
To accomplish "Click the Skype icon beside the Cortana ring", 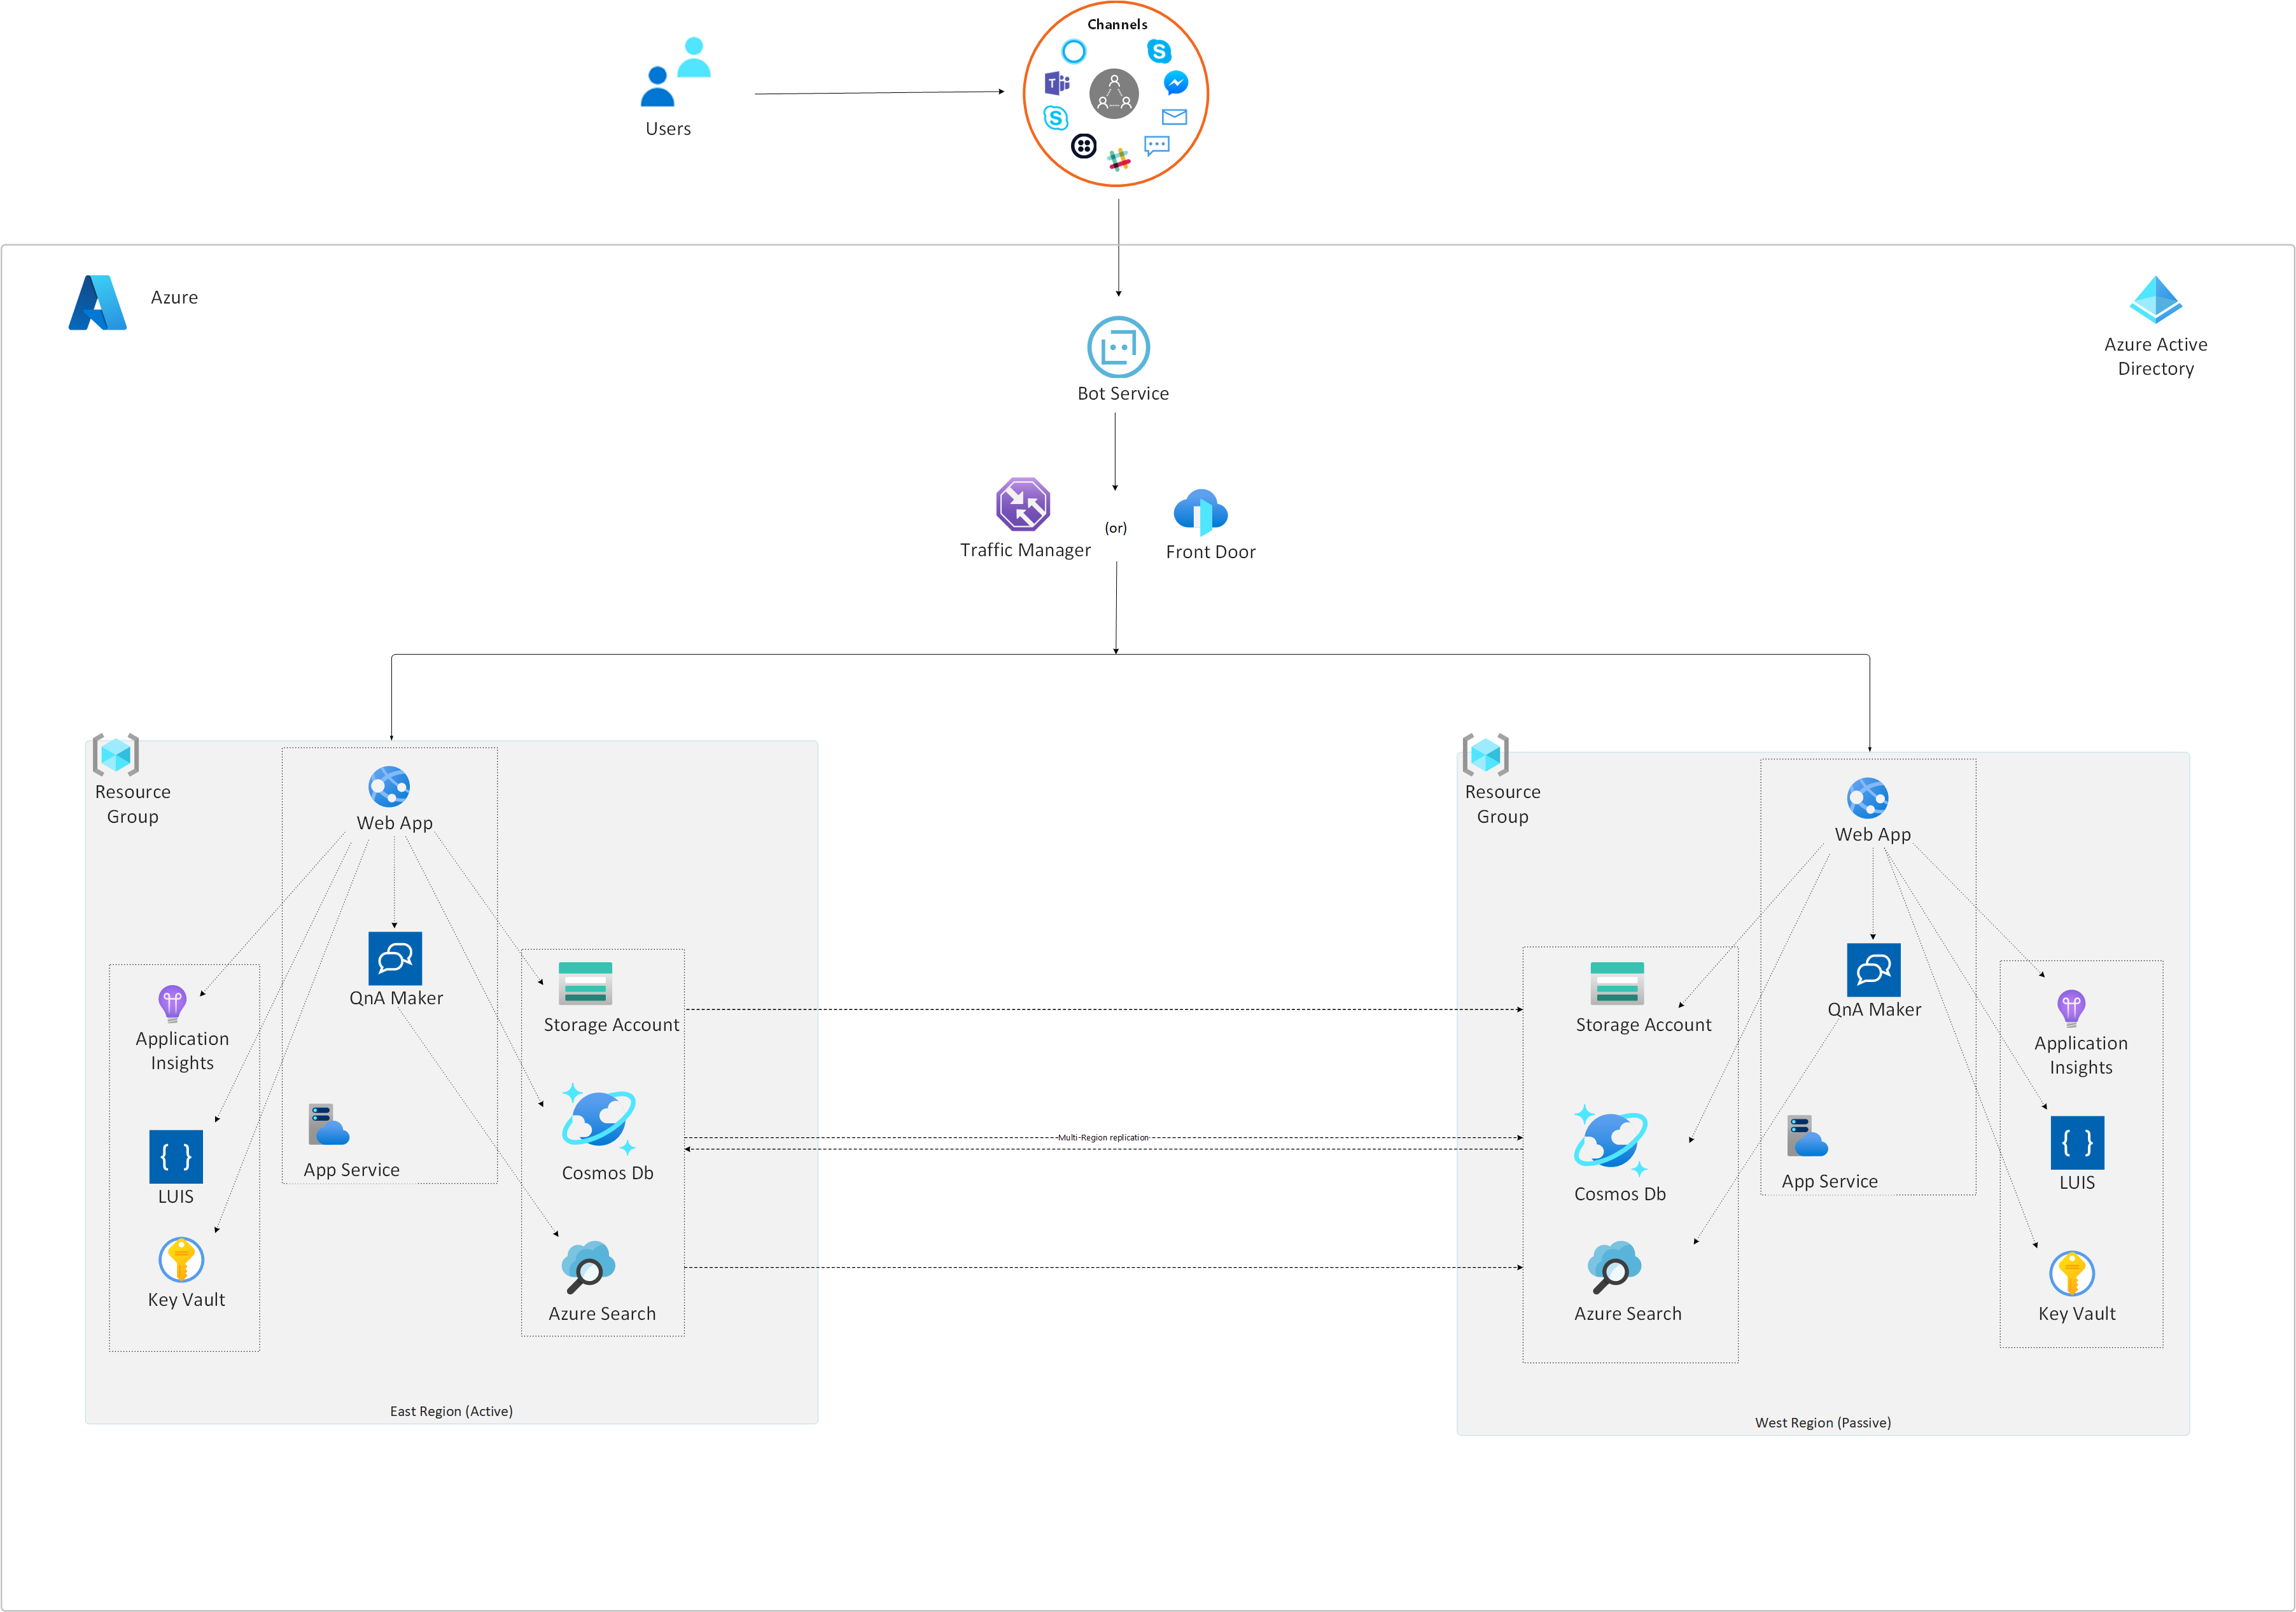I will [x=1159, y=51].
